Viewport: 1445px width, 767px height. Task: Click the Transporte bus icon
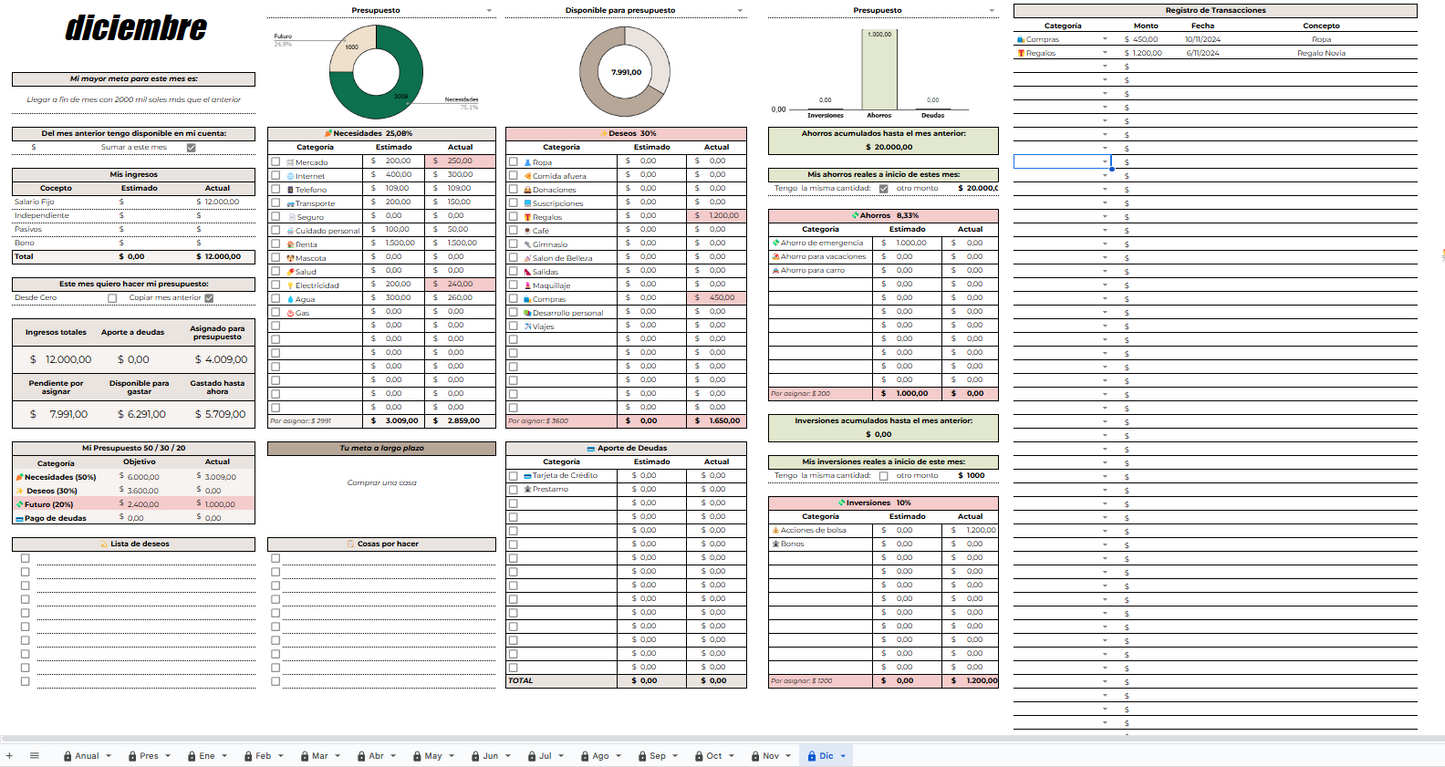point(290,203)
